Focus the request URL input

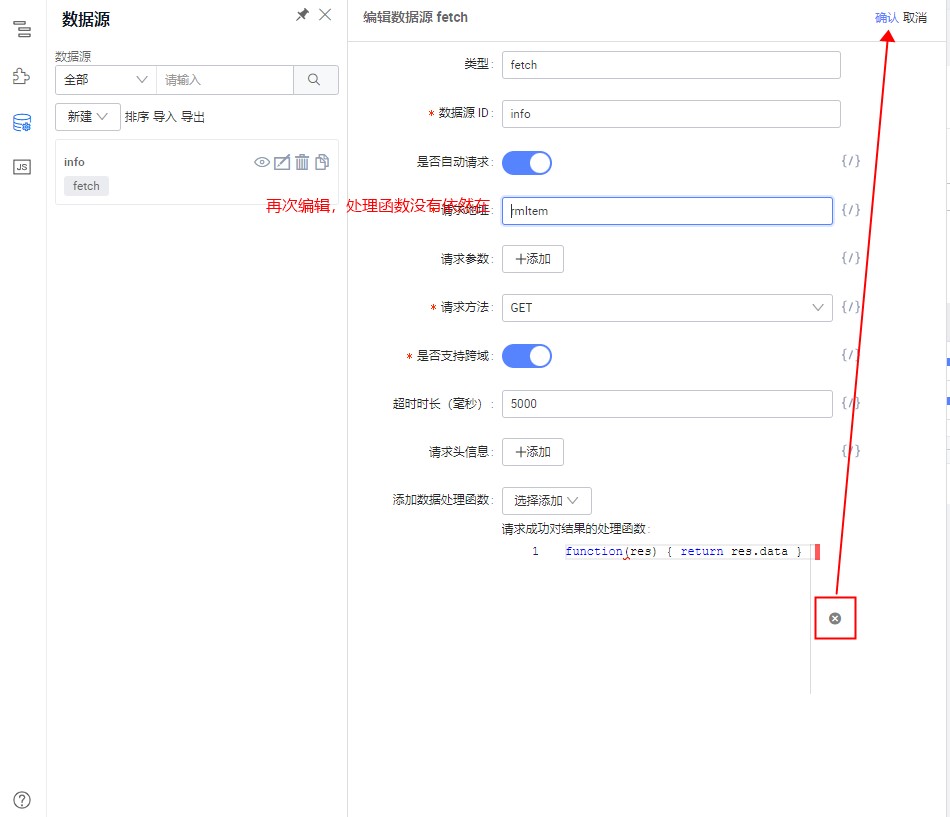coord(667,211)
